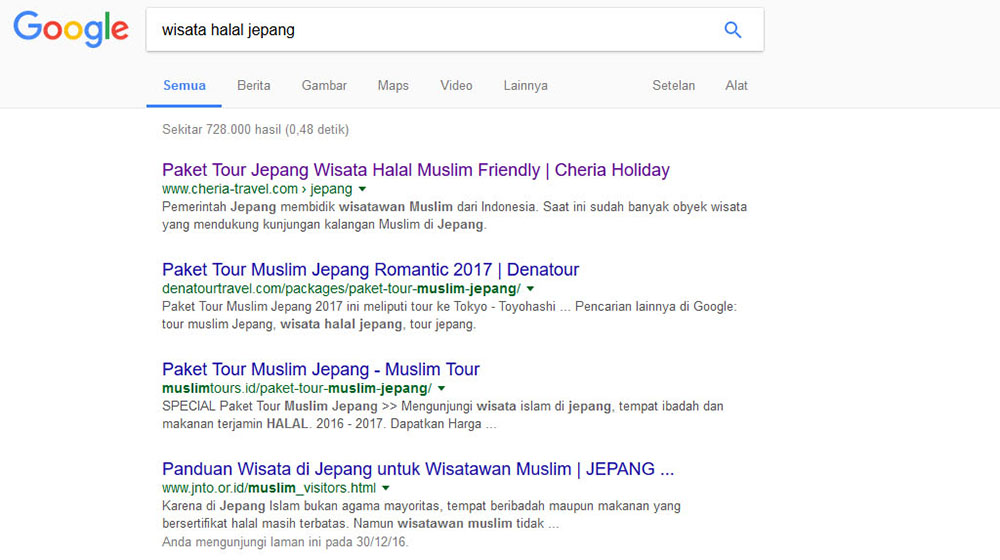Expand dropdown arrow beside cheria-travel.com URL

pos(363,189)
